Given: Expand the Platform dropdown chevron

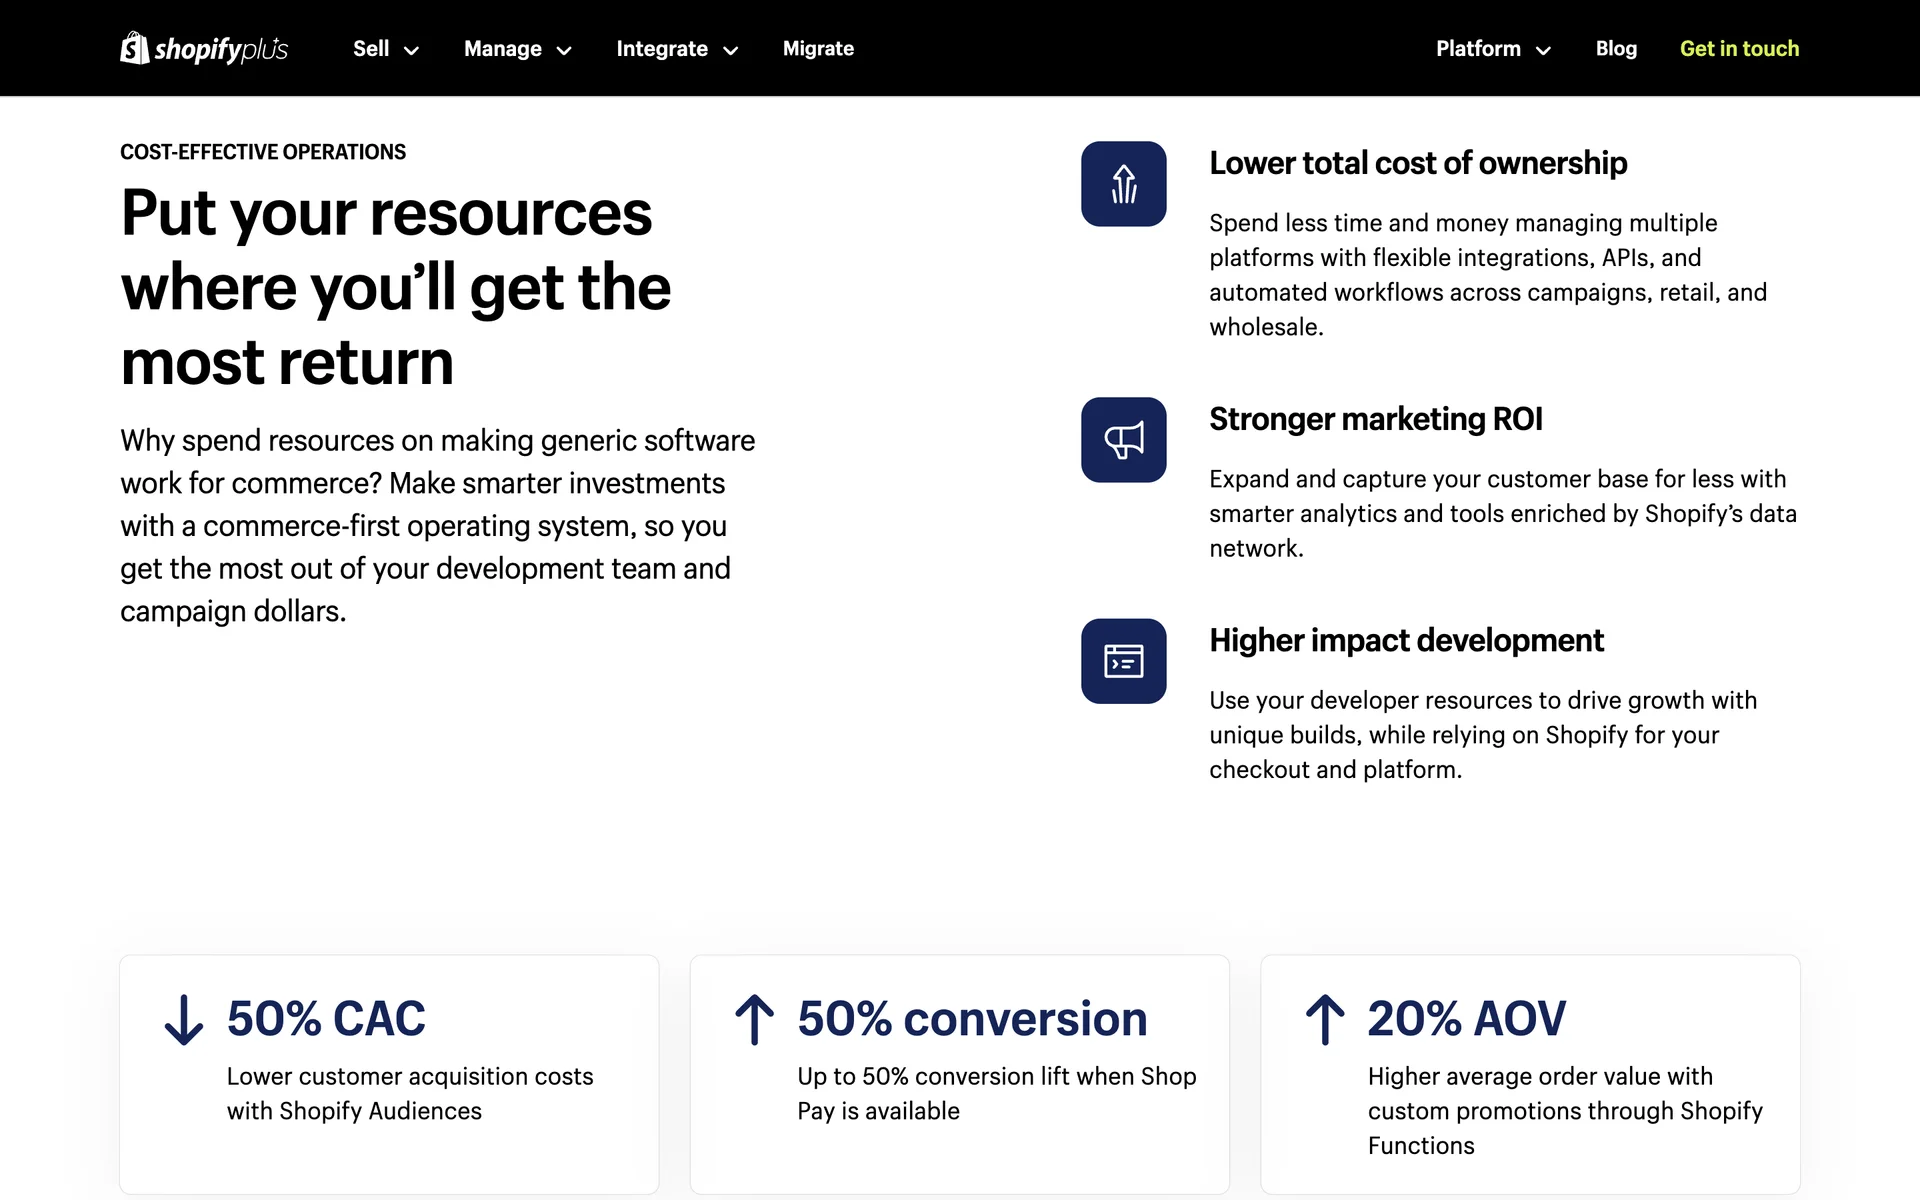Looking at the screenshot, I should coord(1543,50).
